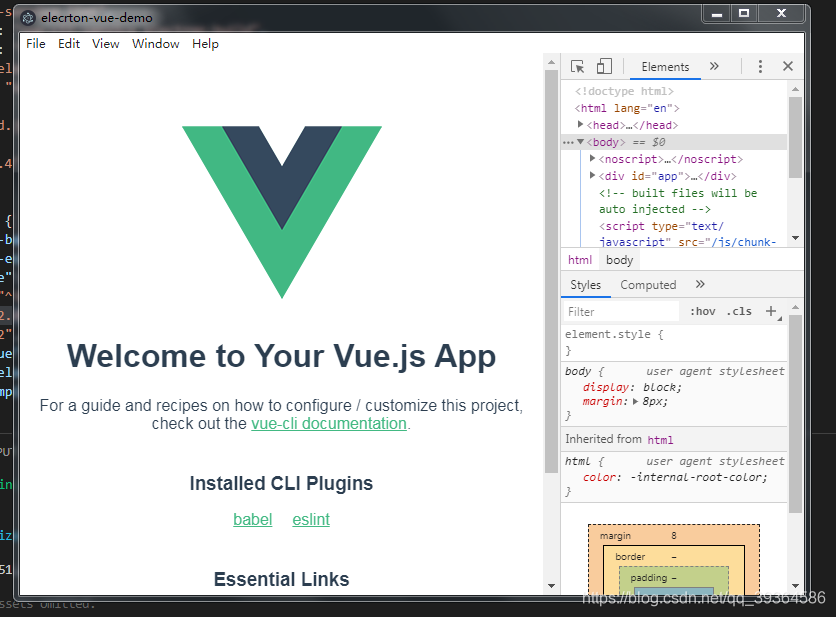Expand the noscript element node
The image size is (836, 617).
(x=592, y=158)
